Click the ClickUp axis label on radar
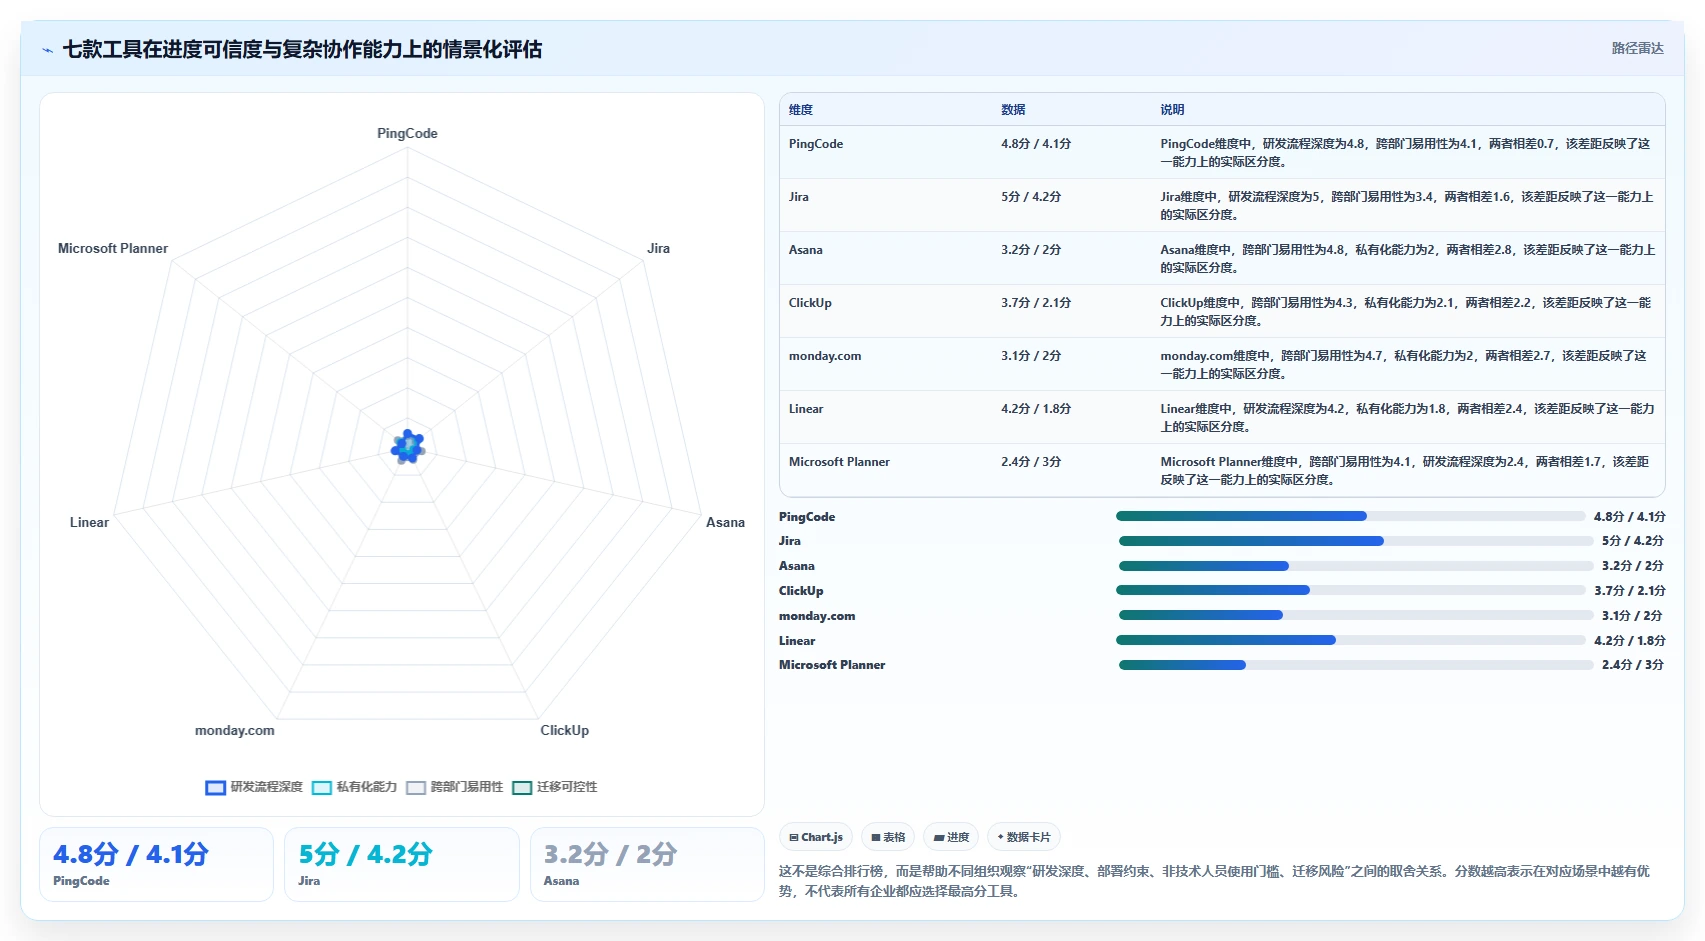This screenshot has width=1705, height=941. pyautogui.click(x=564, y=730)
